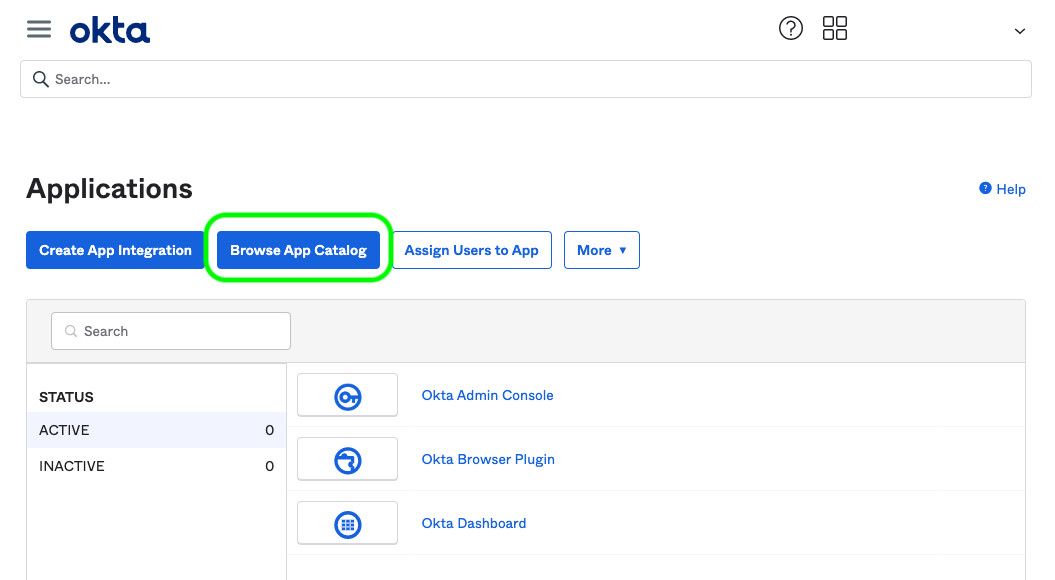Viewport: 1055px width, 580px height.
Task: Filter applications by ACTIVE status
Action: pyautogui.click(x=65, y=430)
